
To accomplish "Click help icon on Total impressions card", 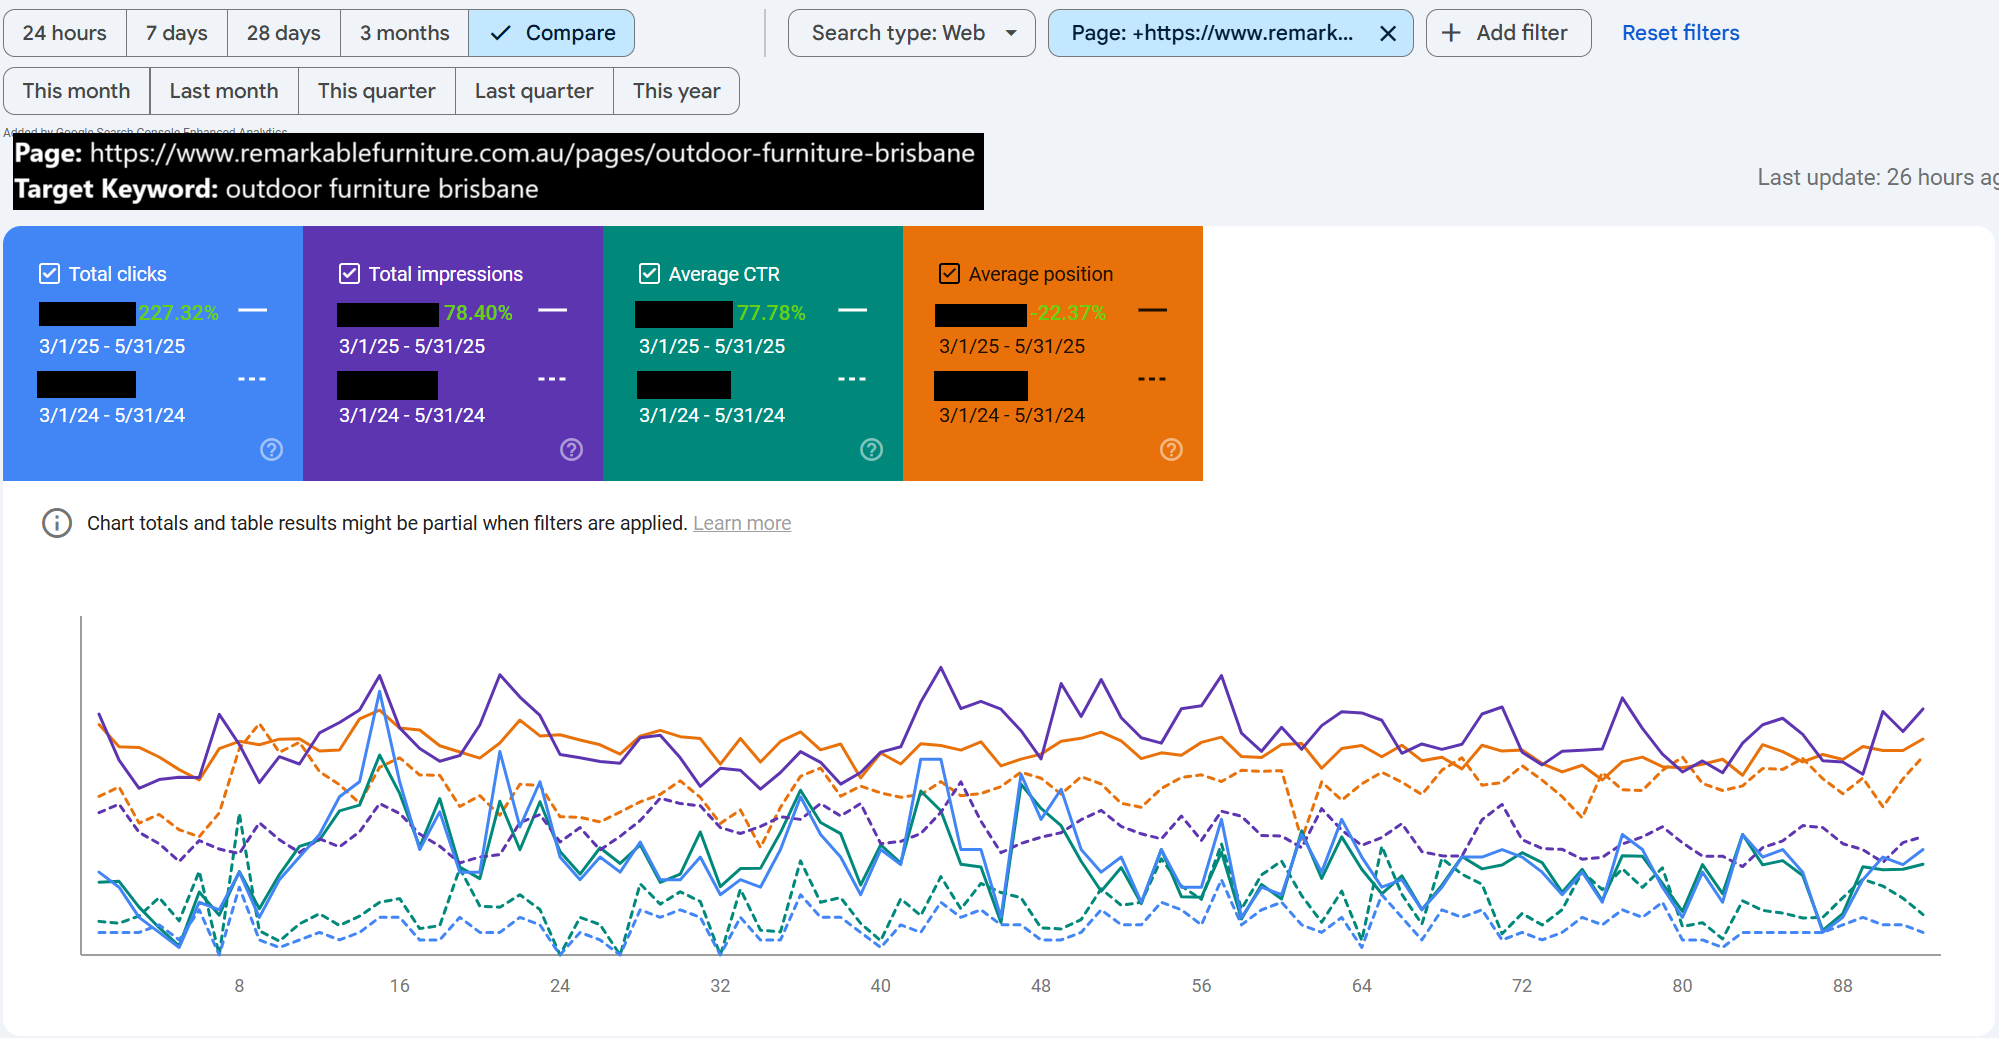I will point(571,450).
